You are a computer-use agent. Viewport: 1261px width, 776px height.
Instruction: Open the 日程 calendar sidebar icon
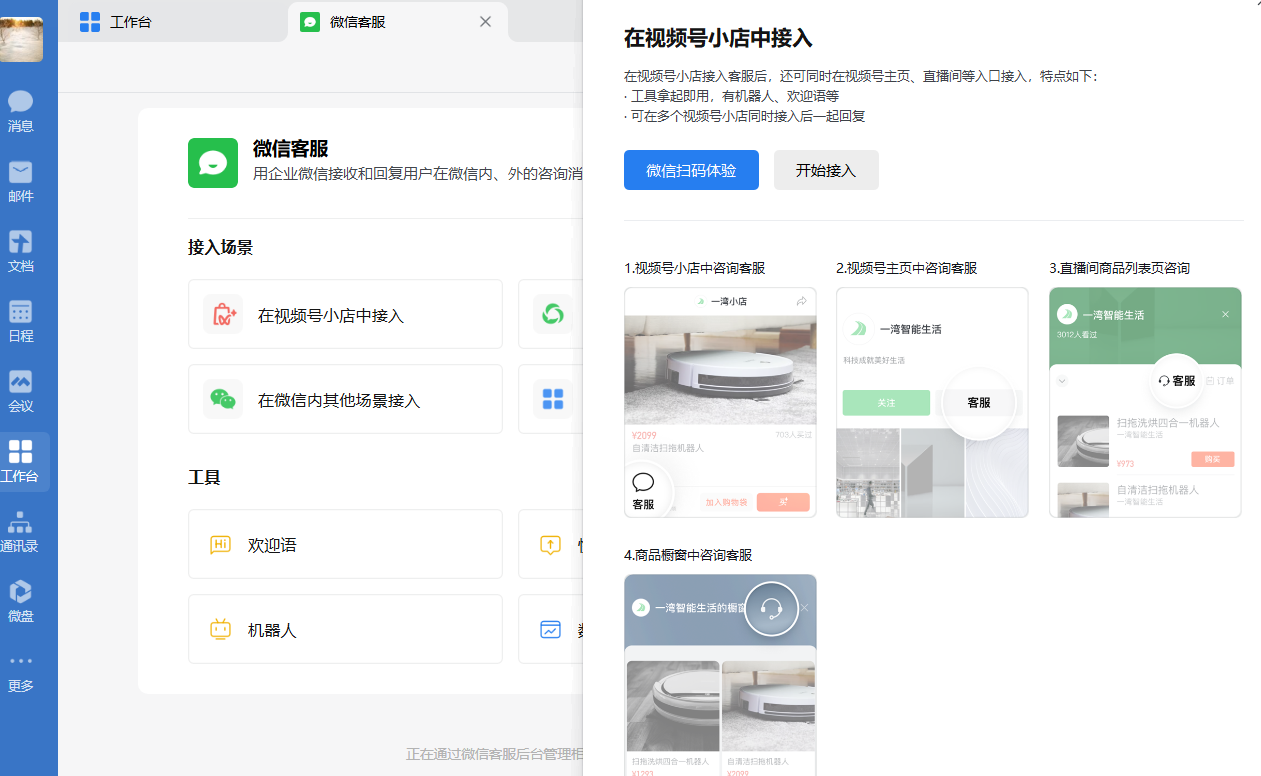coord(21,321)
